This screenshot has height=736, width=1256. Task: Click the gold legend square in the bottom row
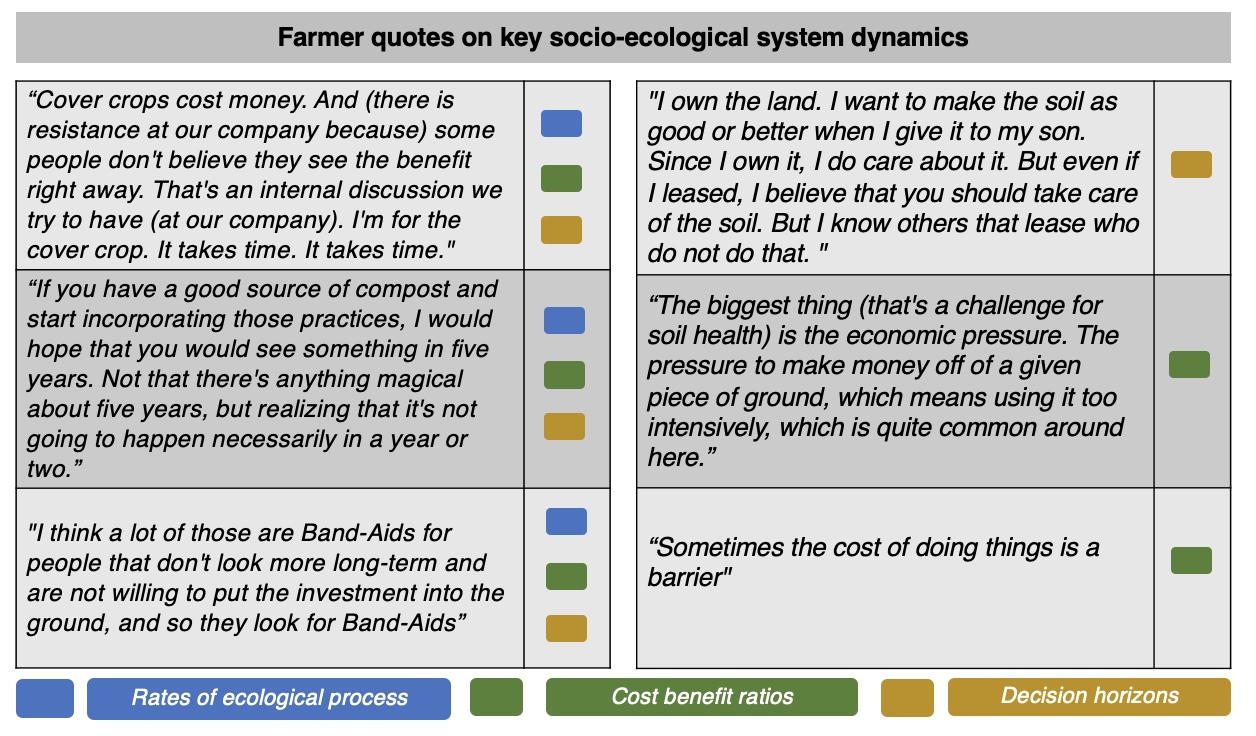click(907, 698)
